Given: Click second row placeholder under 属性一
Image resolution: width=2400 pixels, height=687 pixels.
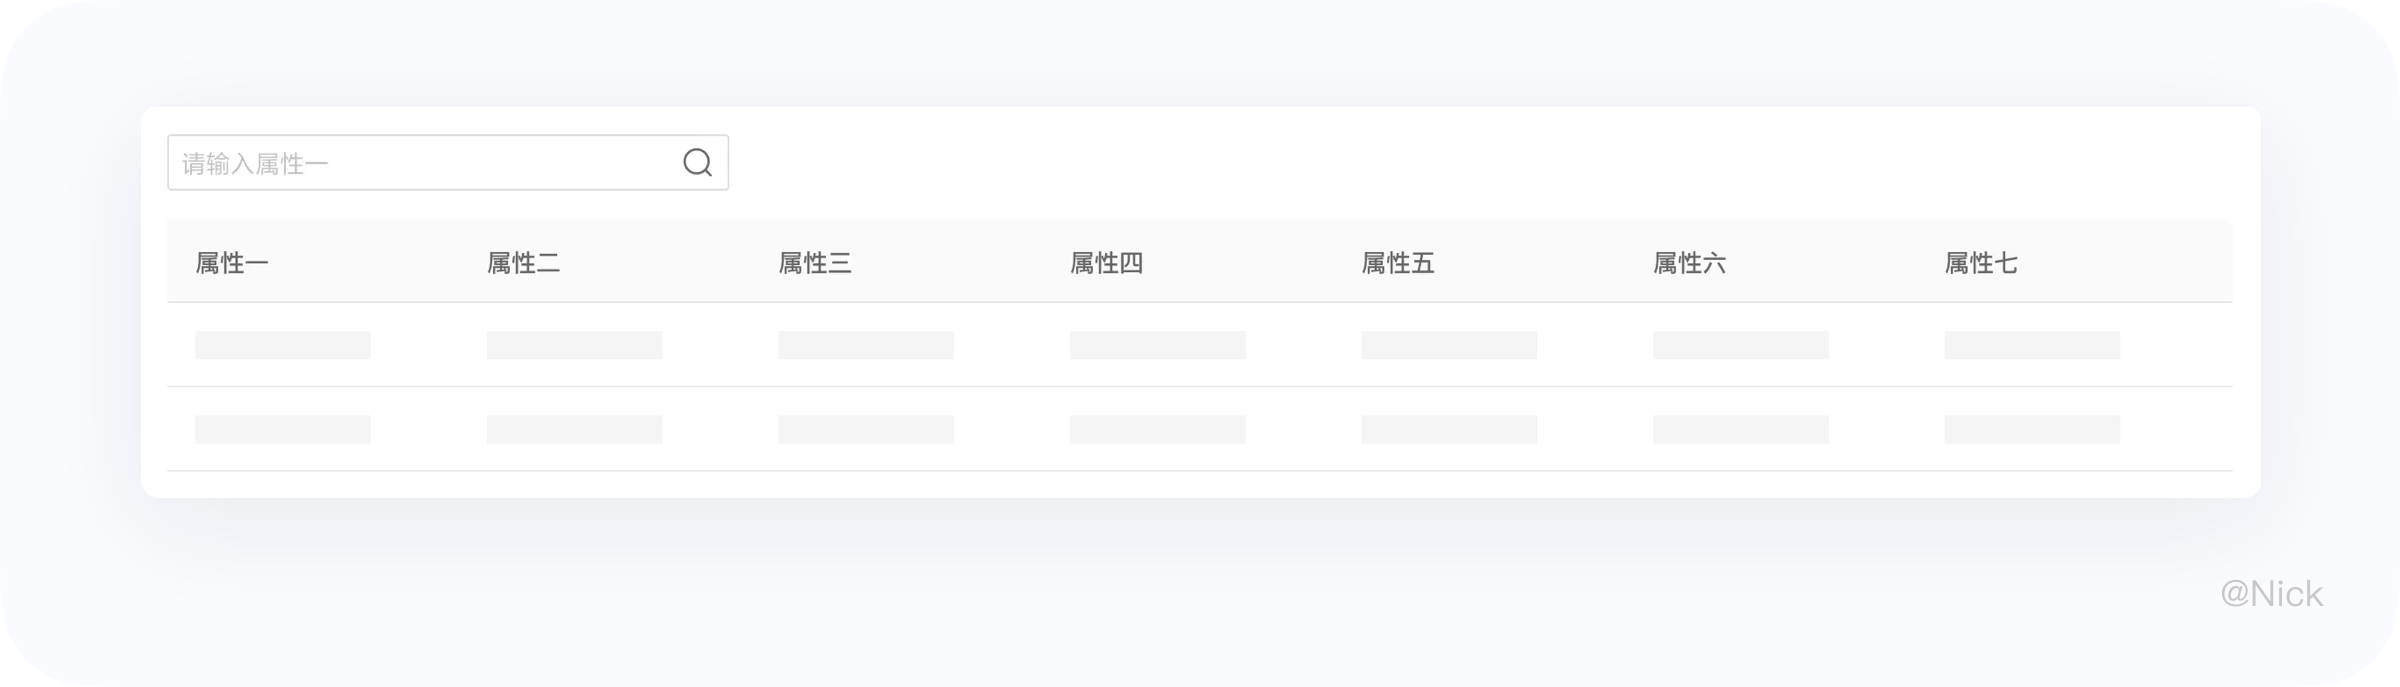Looking at the screenshot, I should click(283, 429).
